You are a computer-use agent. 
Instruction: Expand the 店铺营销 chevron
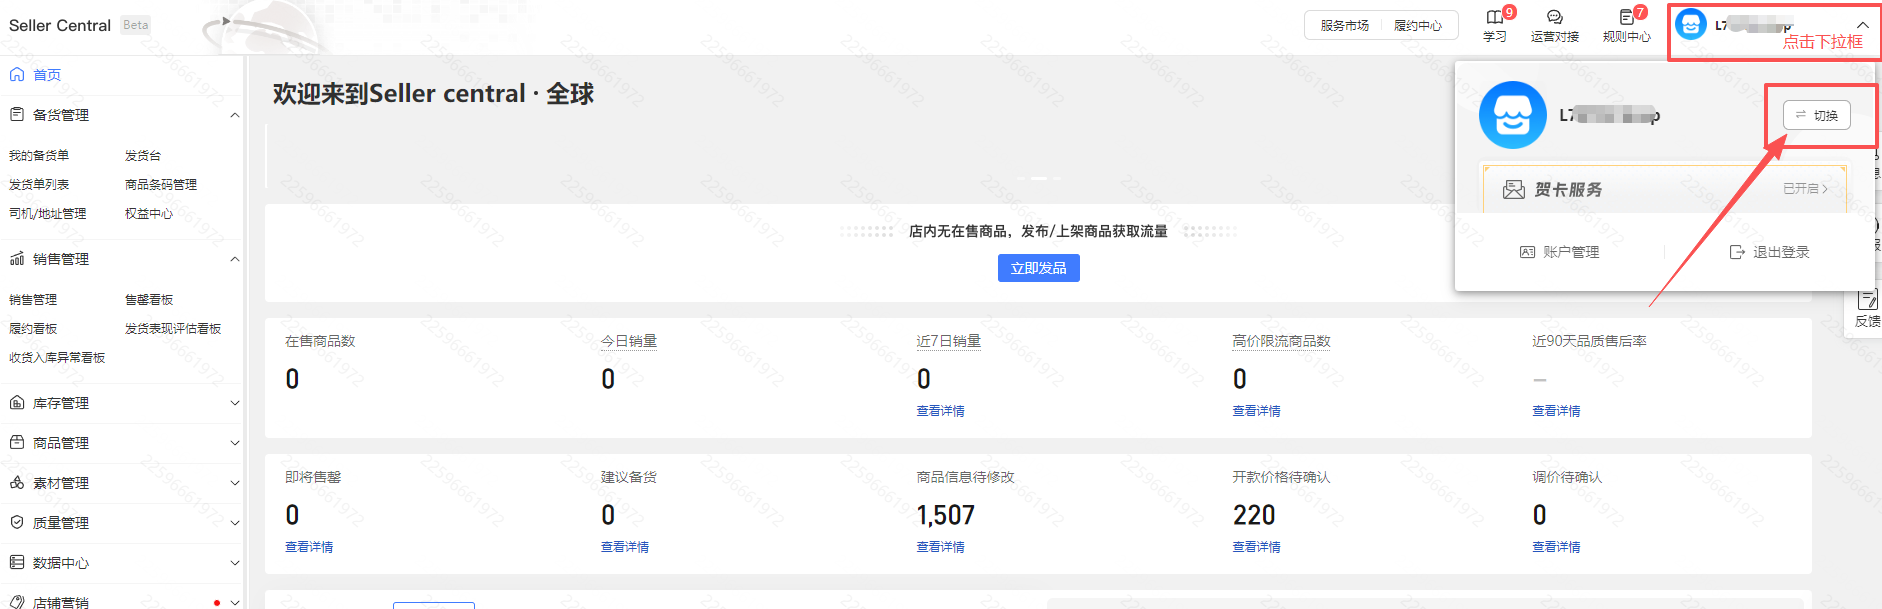(x=235, y=602)
